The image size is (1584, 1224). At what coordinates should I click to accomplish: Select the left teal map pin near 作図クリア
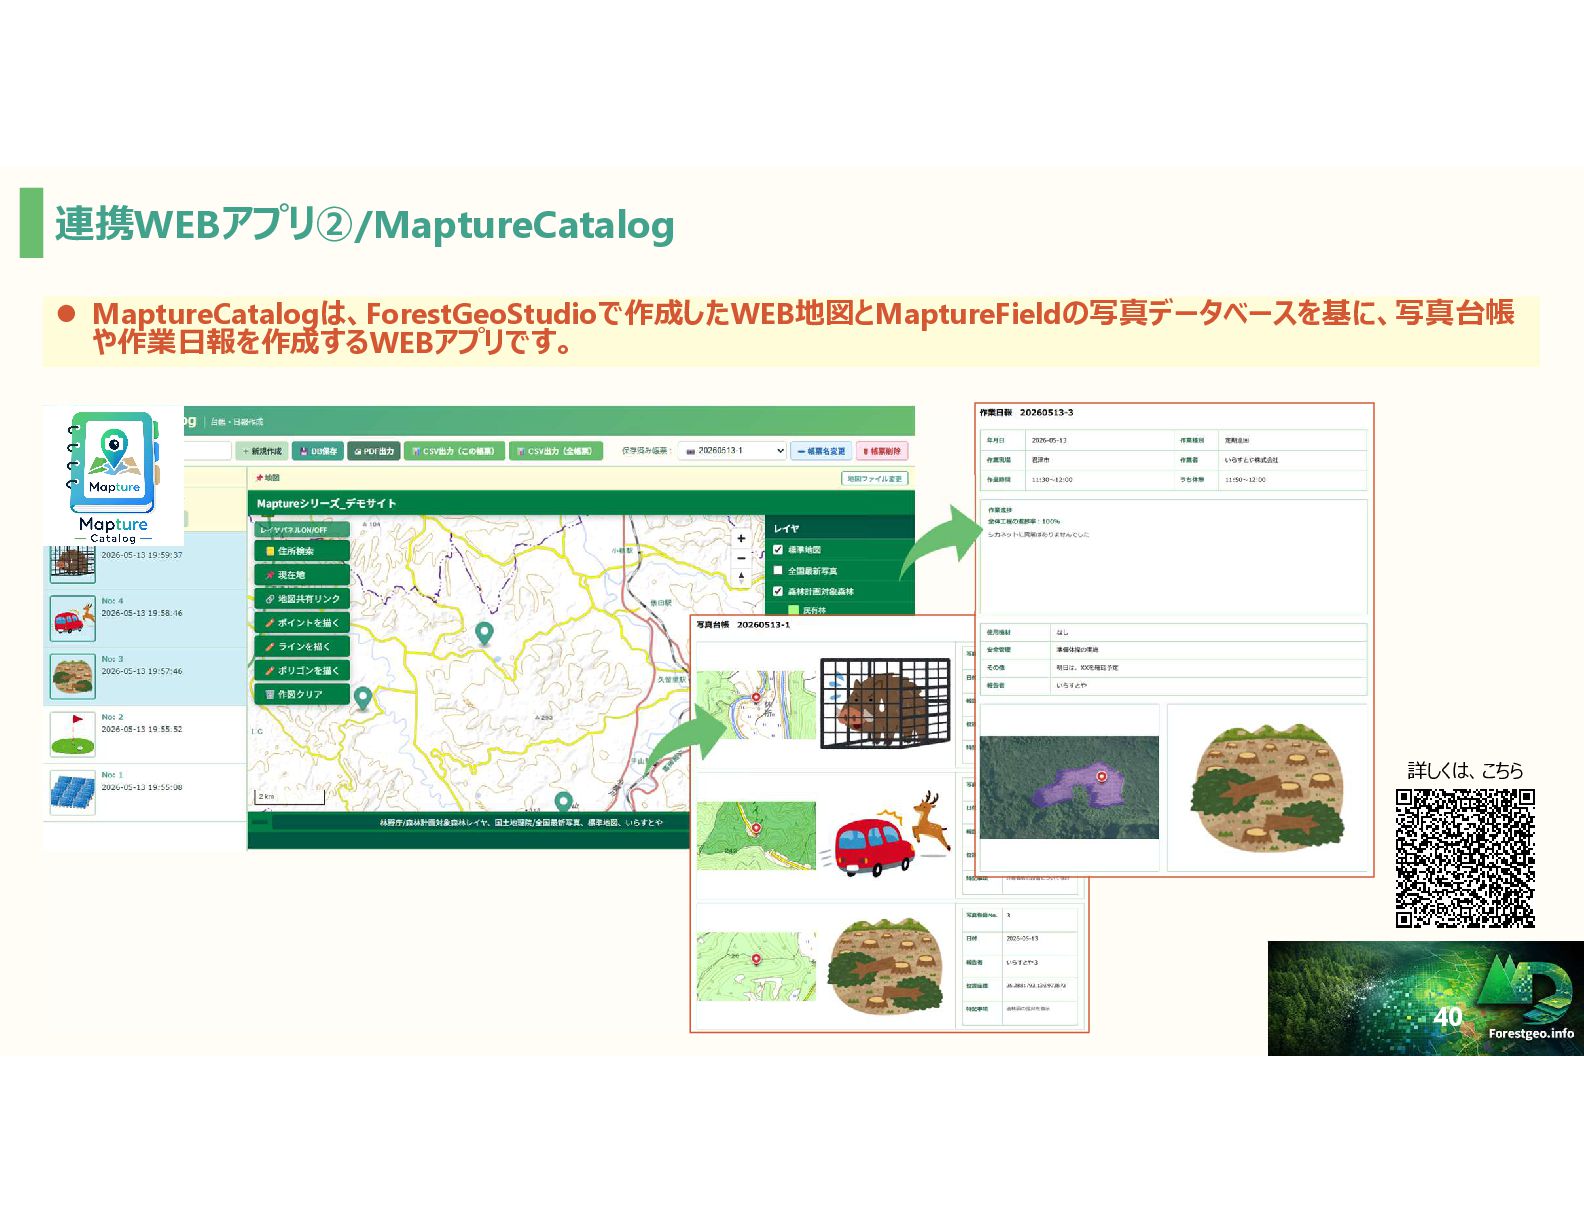pos(363,698)
